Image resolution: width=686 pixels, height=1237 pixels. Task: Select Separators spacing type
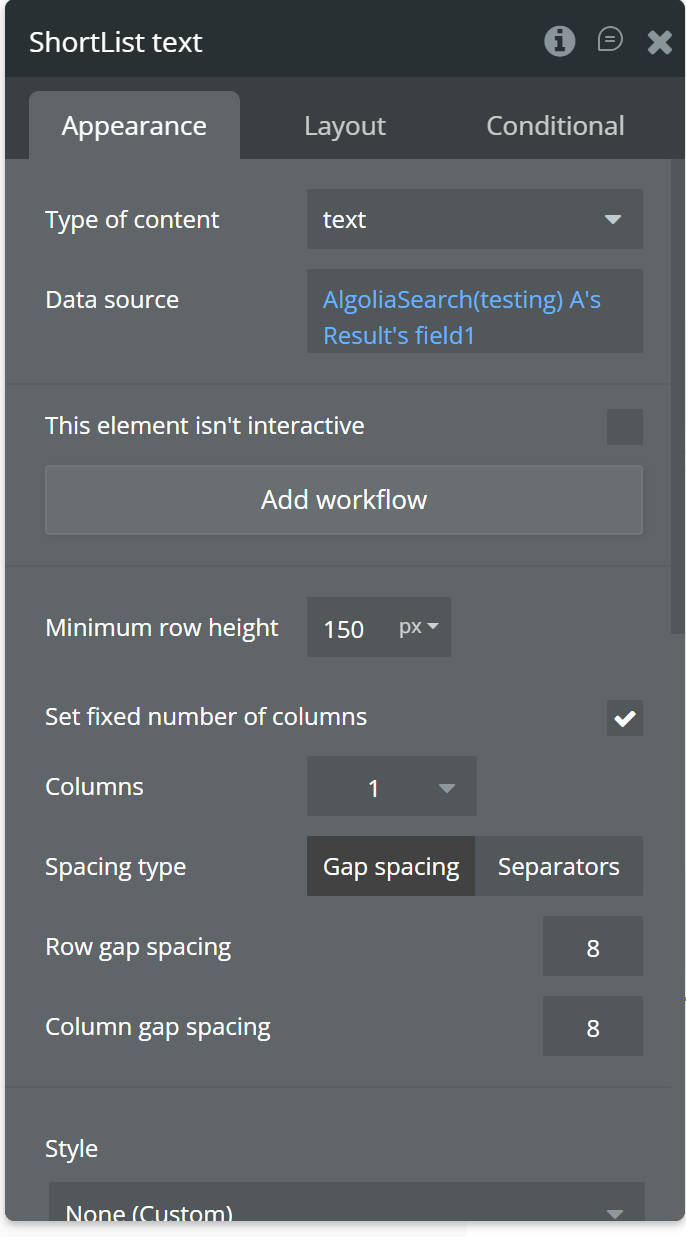click(x=558, y=867)
